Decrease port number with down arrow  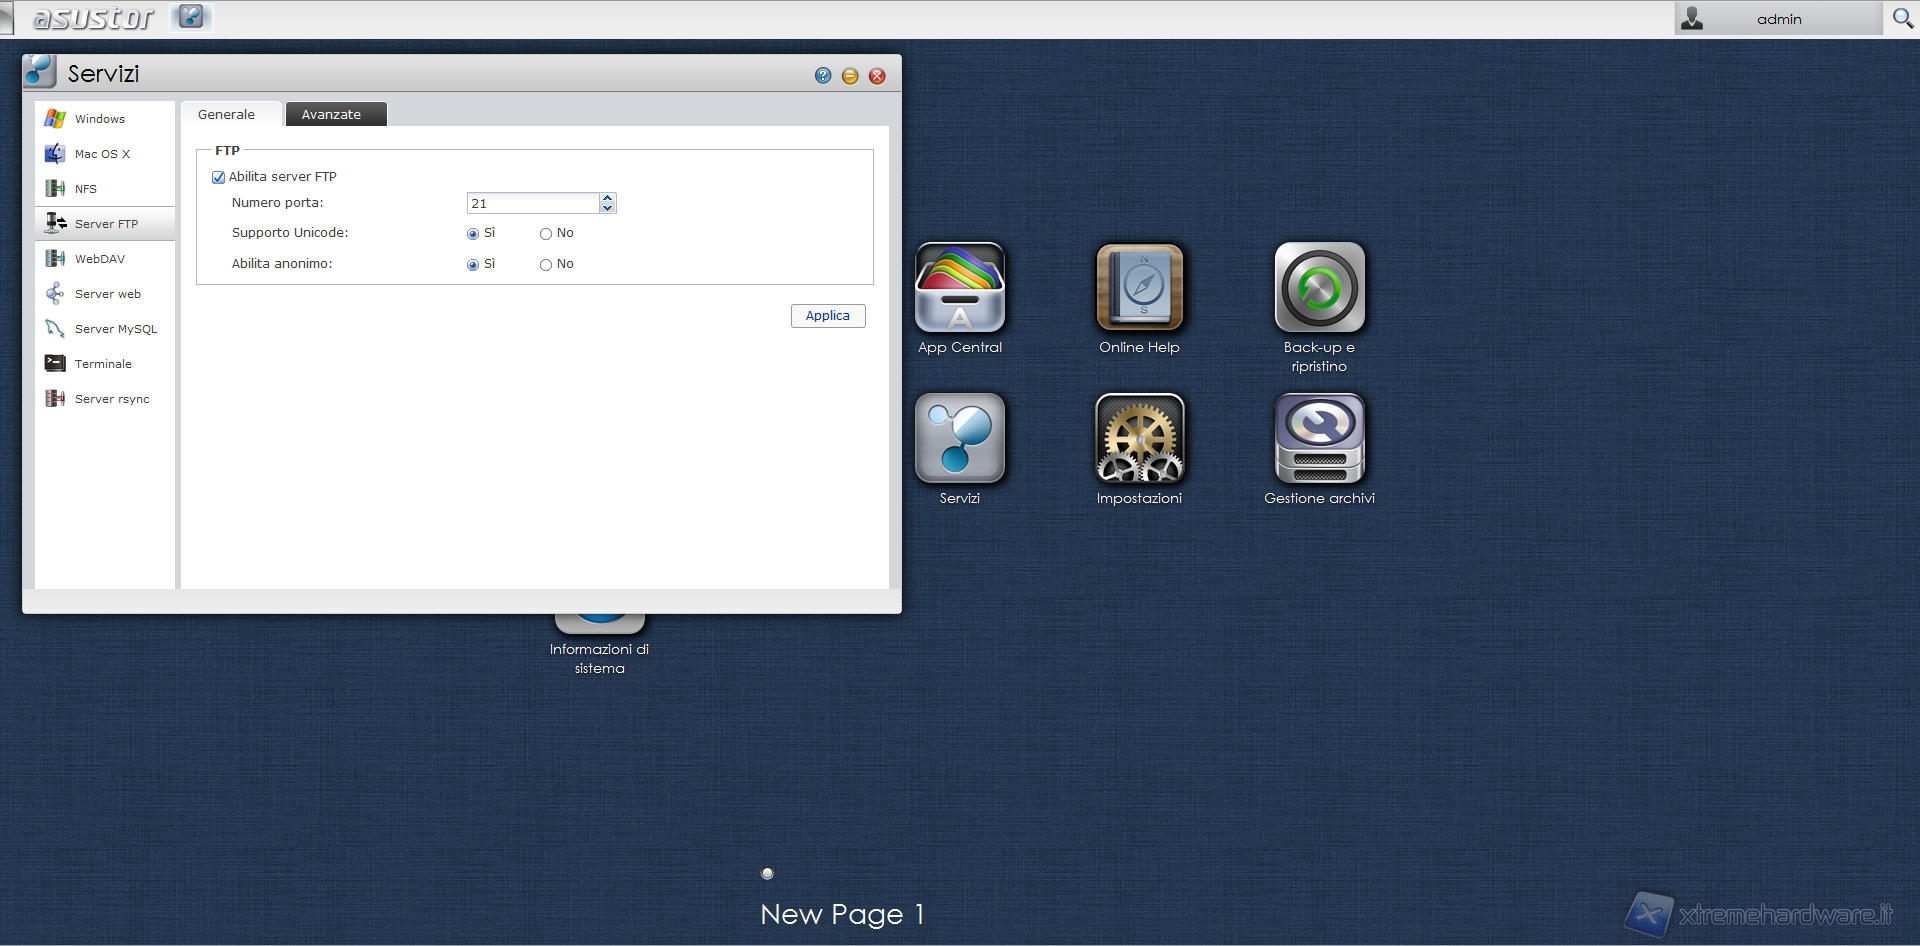(607, 208)
